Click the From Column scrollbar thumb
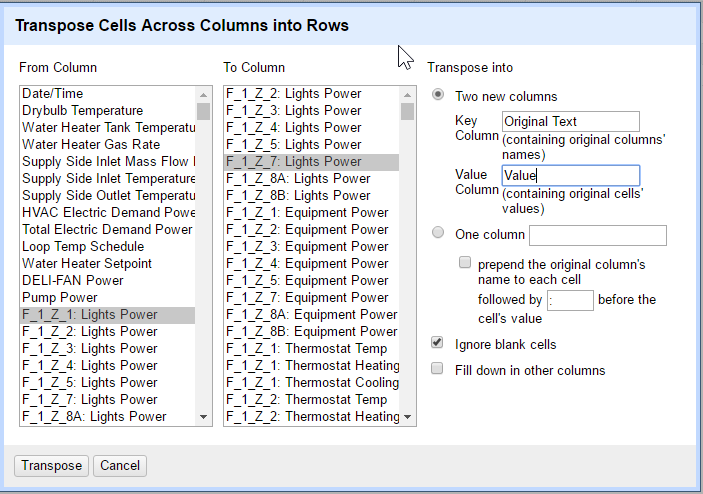This screenshot has height=494, width=703. tap(204, 112)
